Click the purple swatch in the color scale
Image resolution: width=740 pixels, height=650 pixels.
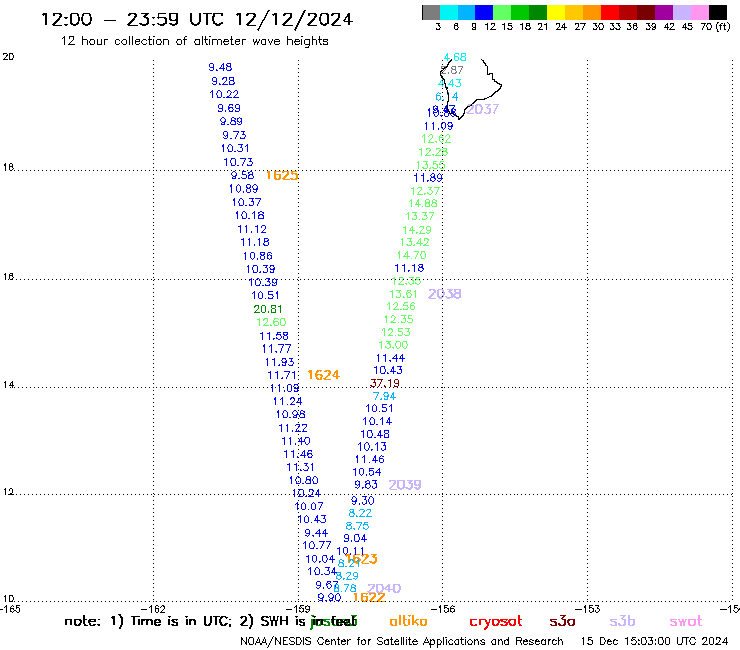[664, 12]
